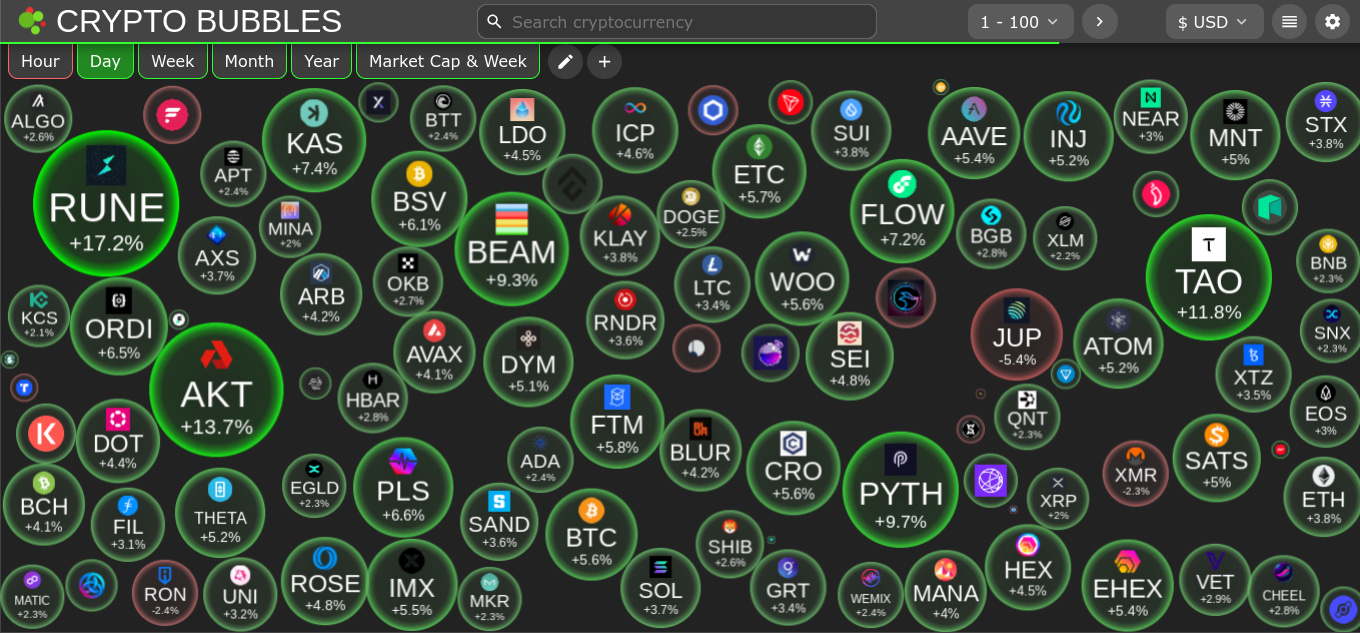Open the ETC bubble

(x=759, y=171)
